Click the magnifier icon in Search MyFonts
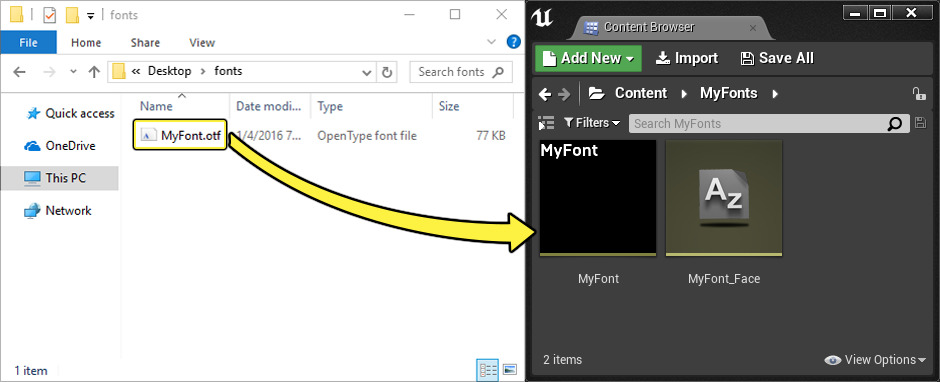 pyautogui.click(x=894, y=124)
